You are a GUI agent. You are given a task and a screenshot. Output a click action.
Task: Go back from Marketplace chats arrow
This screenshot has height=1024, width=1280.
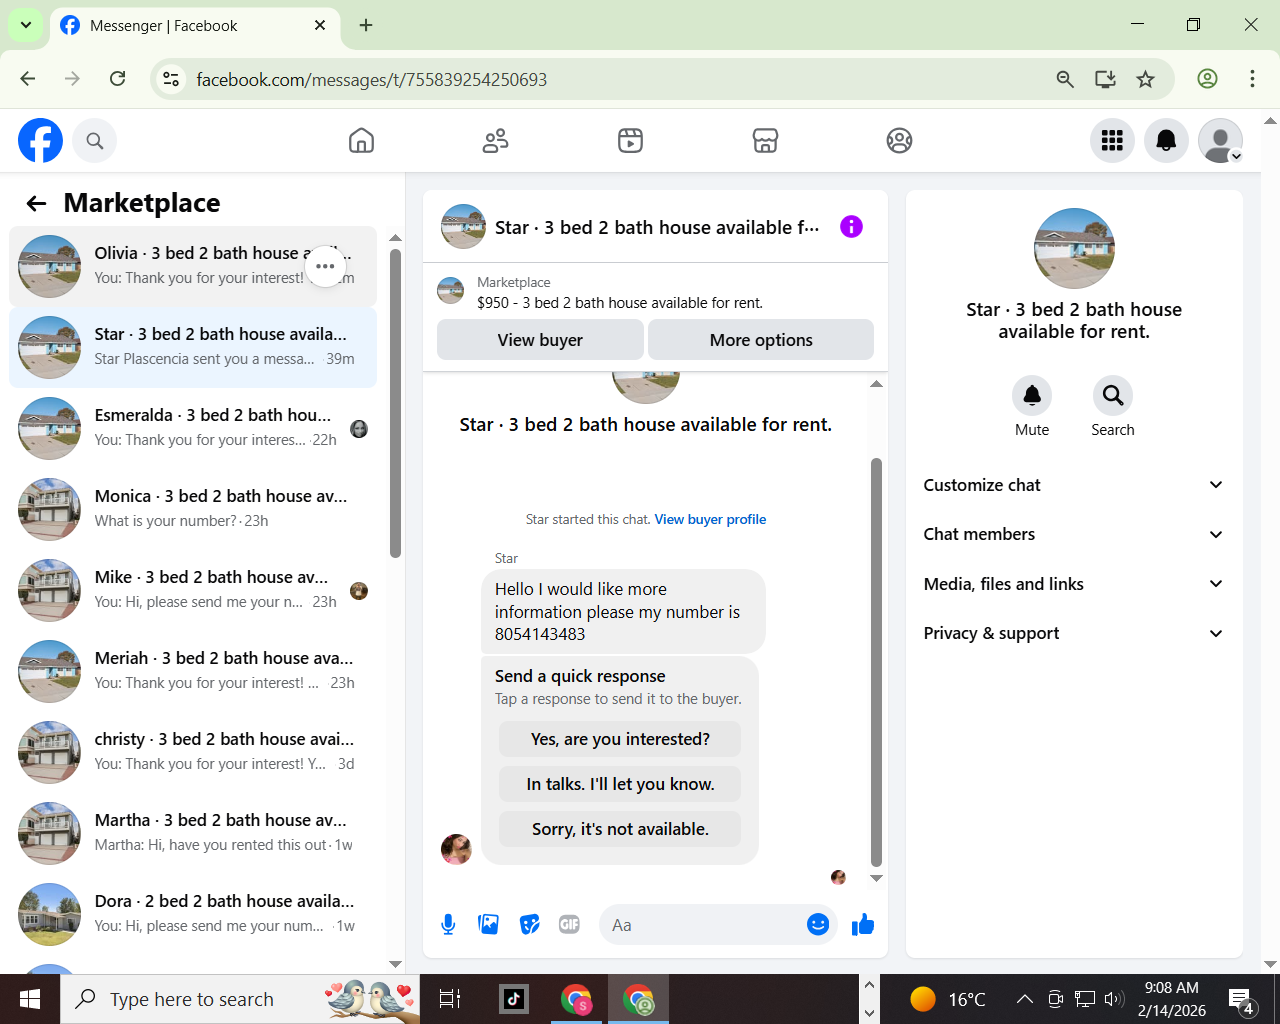click(x=37, y=204)
